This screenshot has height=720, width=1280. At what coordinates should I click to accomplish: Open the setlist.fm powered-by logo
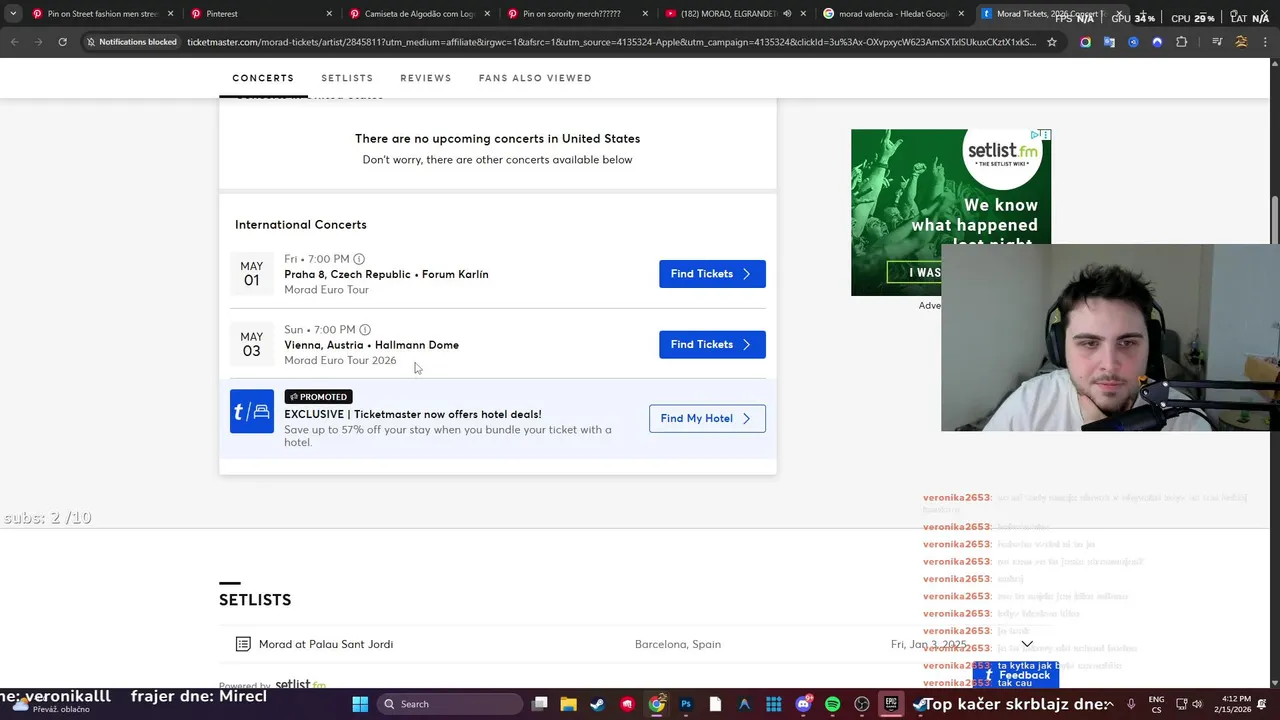[300, 685]
